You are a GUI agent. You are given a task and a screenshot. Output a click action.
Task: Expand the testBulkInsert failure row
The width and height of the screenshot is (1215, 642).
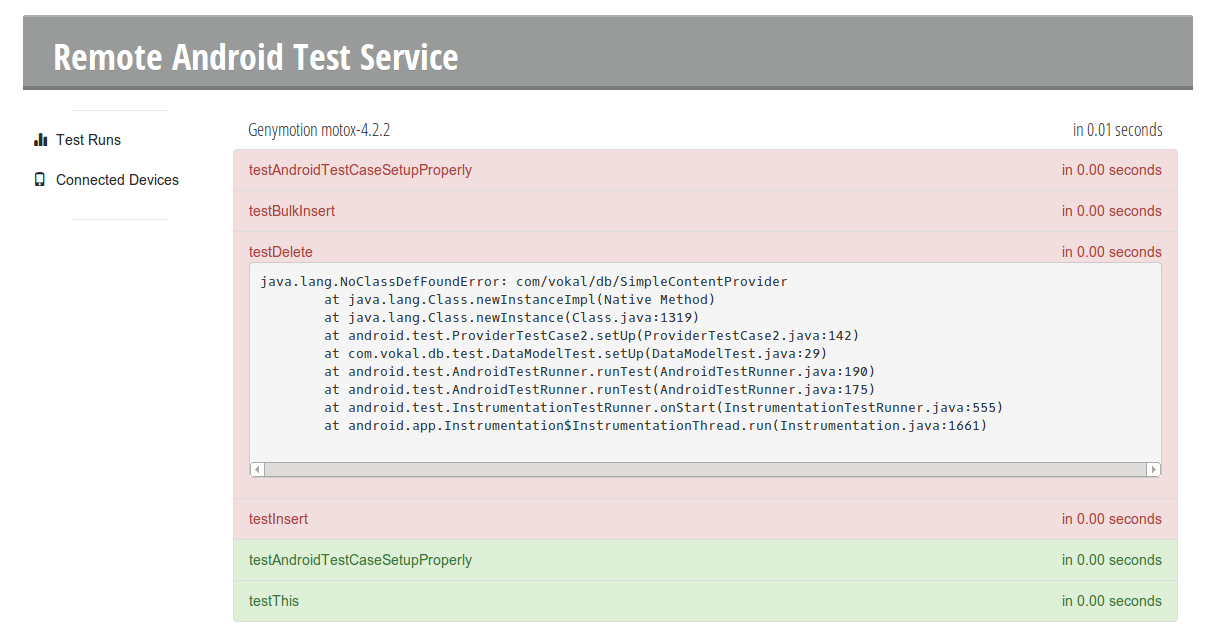pyautogui.click(x=292, y=211)
